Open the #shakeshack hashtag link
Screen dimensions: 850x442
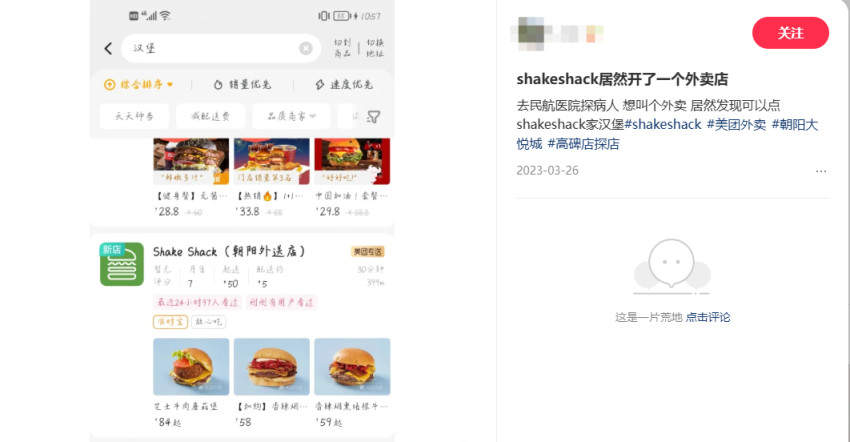coord(663,124)
